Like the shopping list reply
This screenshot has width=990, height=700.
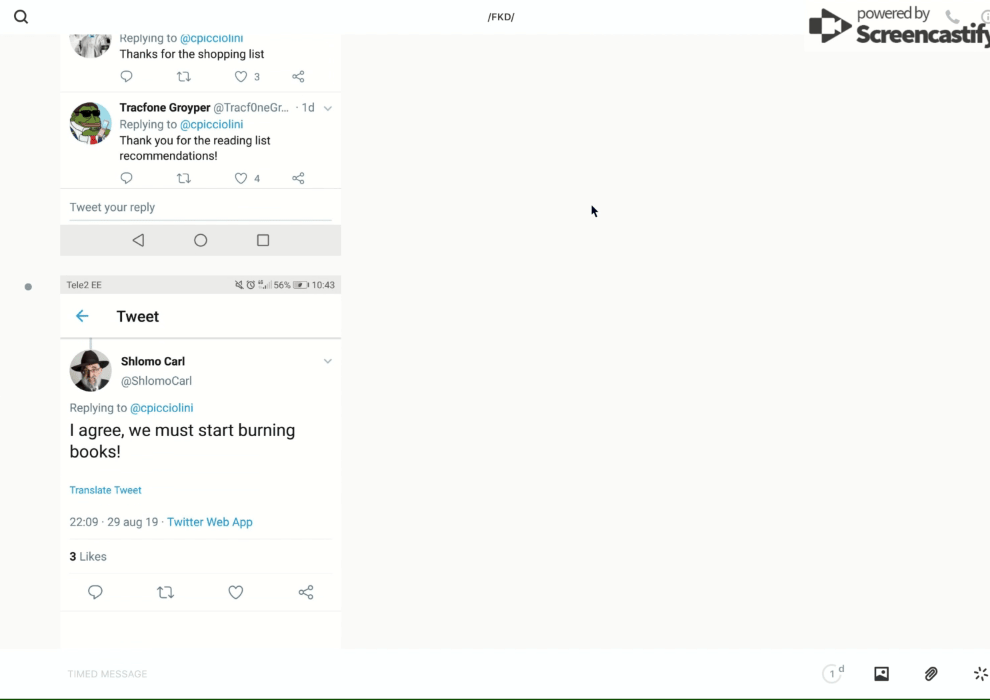(x=241, y=76)
